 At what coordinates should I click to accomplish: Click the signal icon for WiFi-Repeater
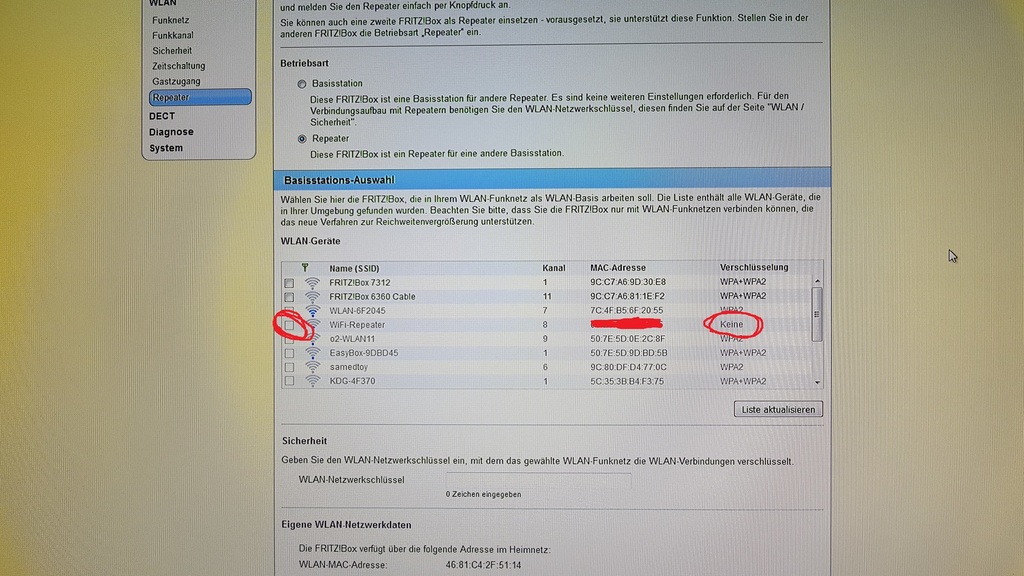point(314,325)
